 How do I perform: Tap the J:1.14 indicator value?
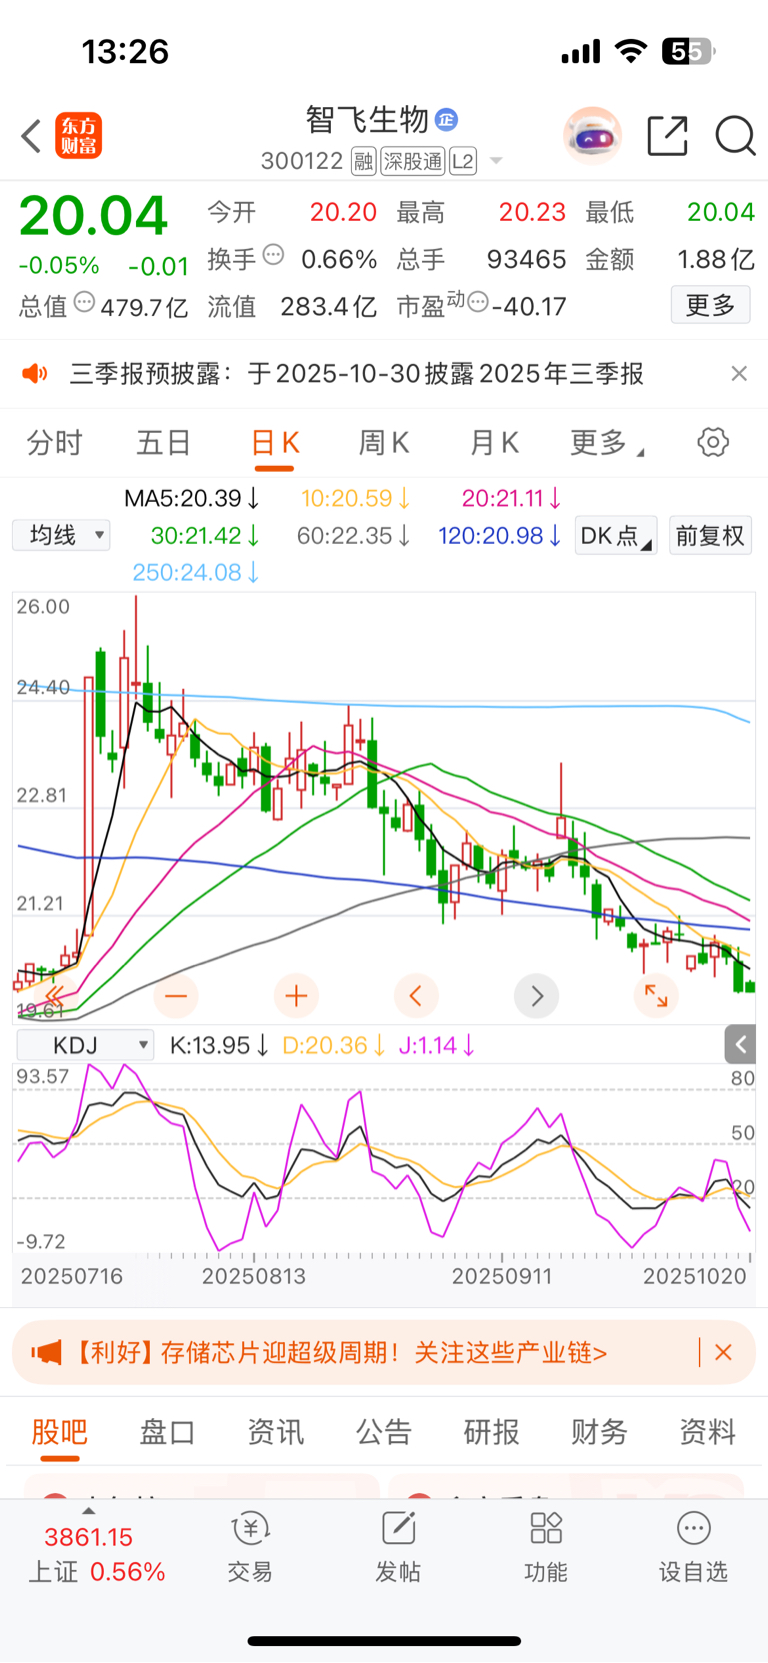point(436,1045)
